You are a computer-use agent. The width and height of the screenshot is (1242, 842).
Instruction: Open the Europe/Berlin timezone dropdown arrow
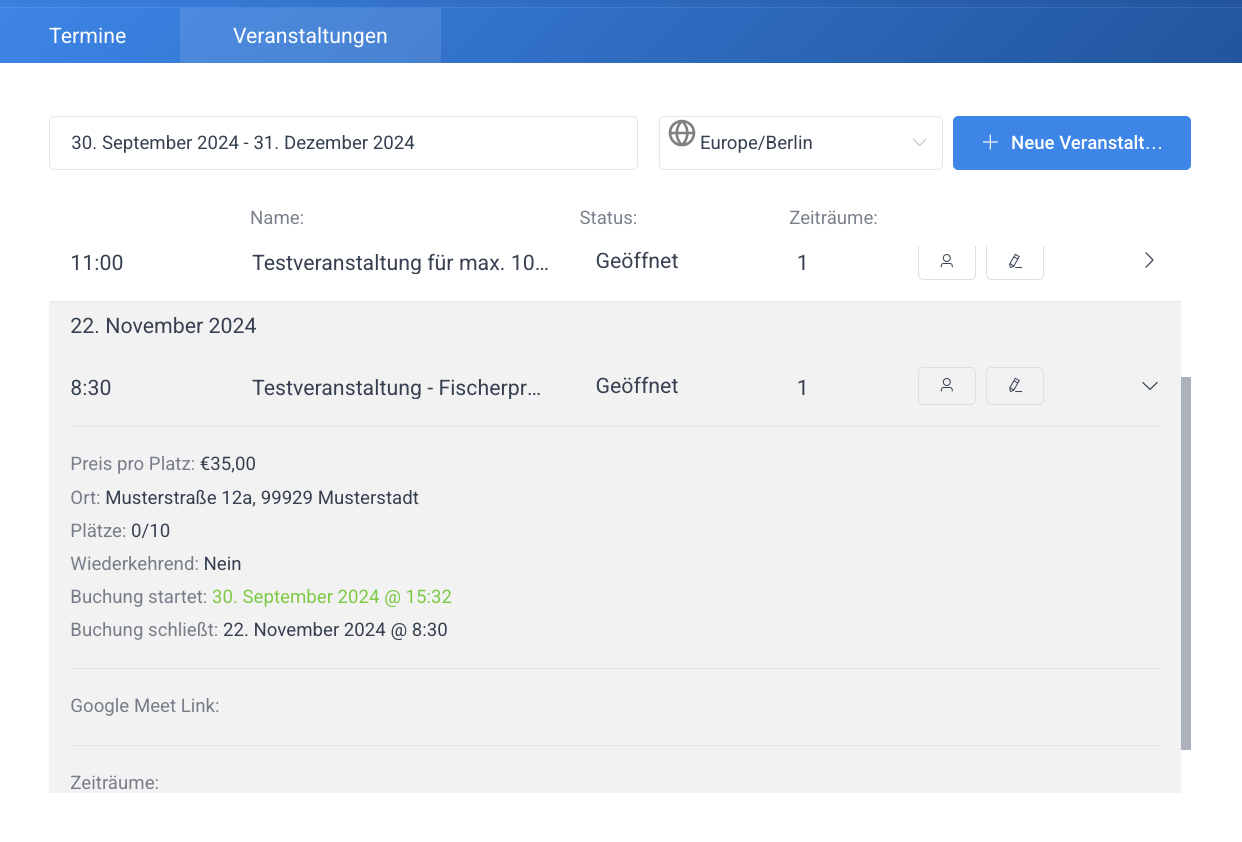pyautogui.click(x=919, y=143)
